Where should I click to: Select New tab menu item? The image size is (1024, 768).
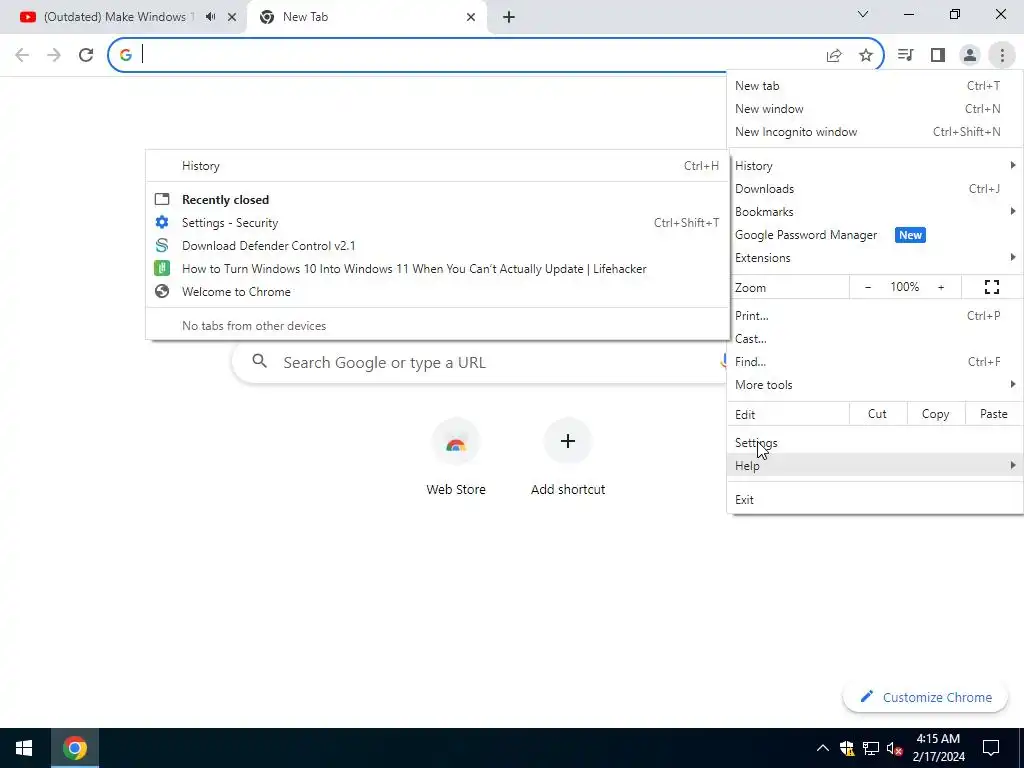[874, 86]
